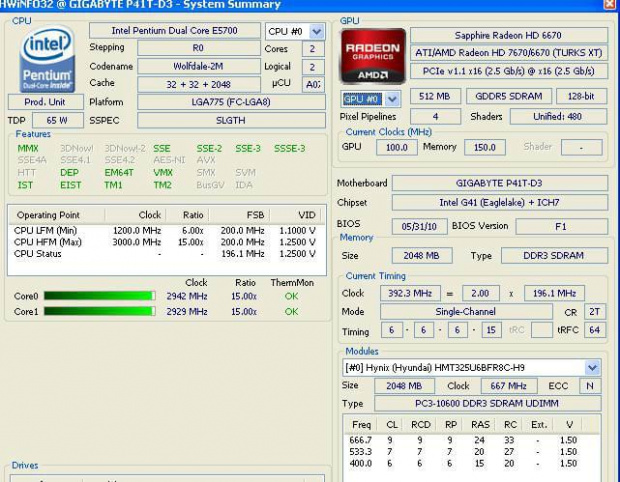Click the TDP 65 W field
The width and height of the screenshot is (620, 482).
[58, 120]
